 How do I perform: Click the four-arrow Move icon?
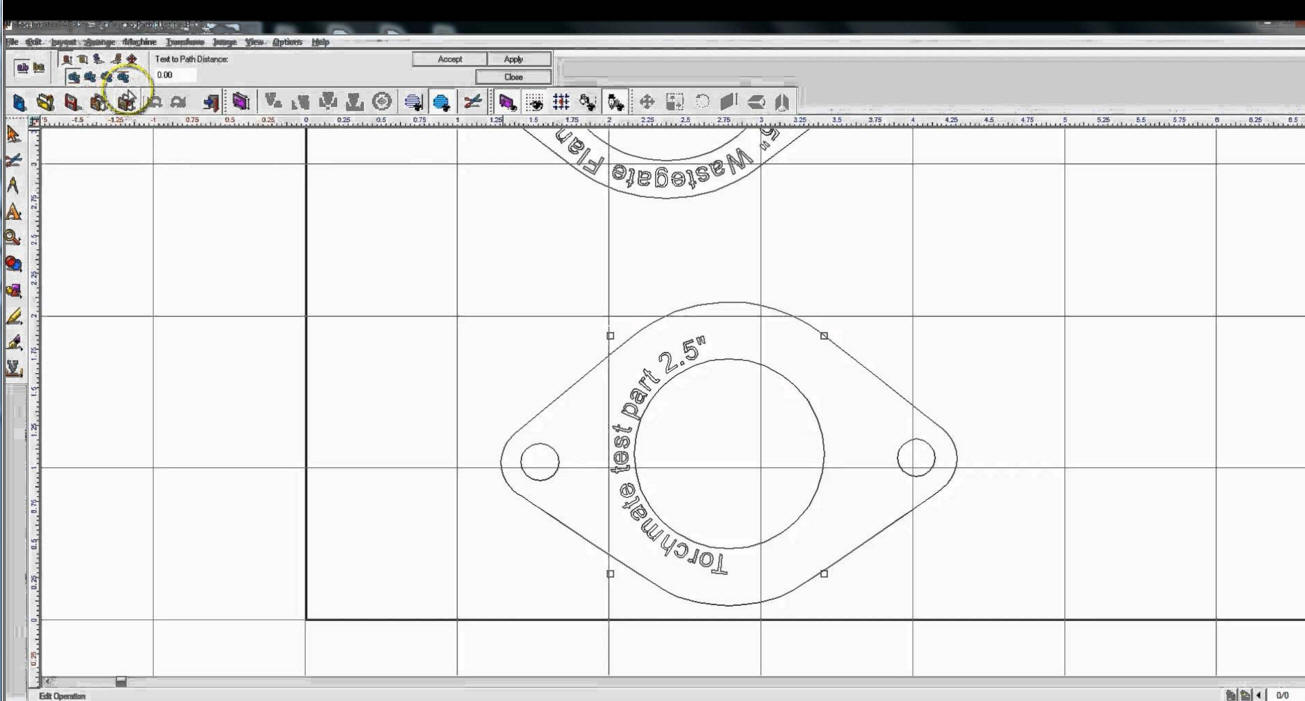coord(647,102)
